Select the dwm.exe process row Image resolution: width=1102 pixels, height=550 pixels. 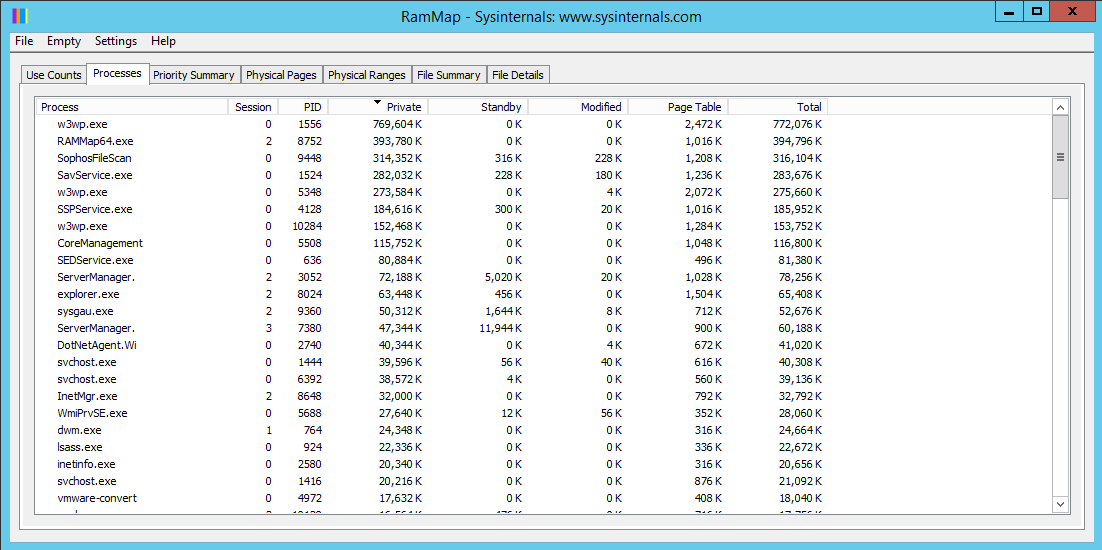pyautogui.click(x=432, y=430)
